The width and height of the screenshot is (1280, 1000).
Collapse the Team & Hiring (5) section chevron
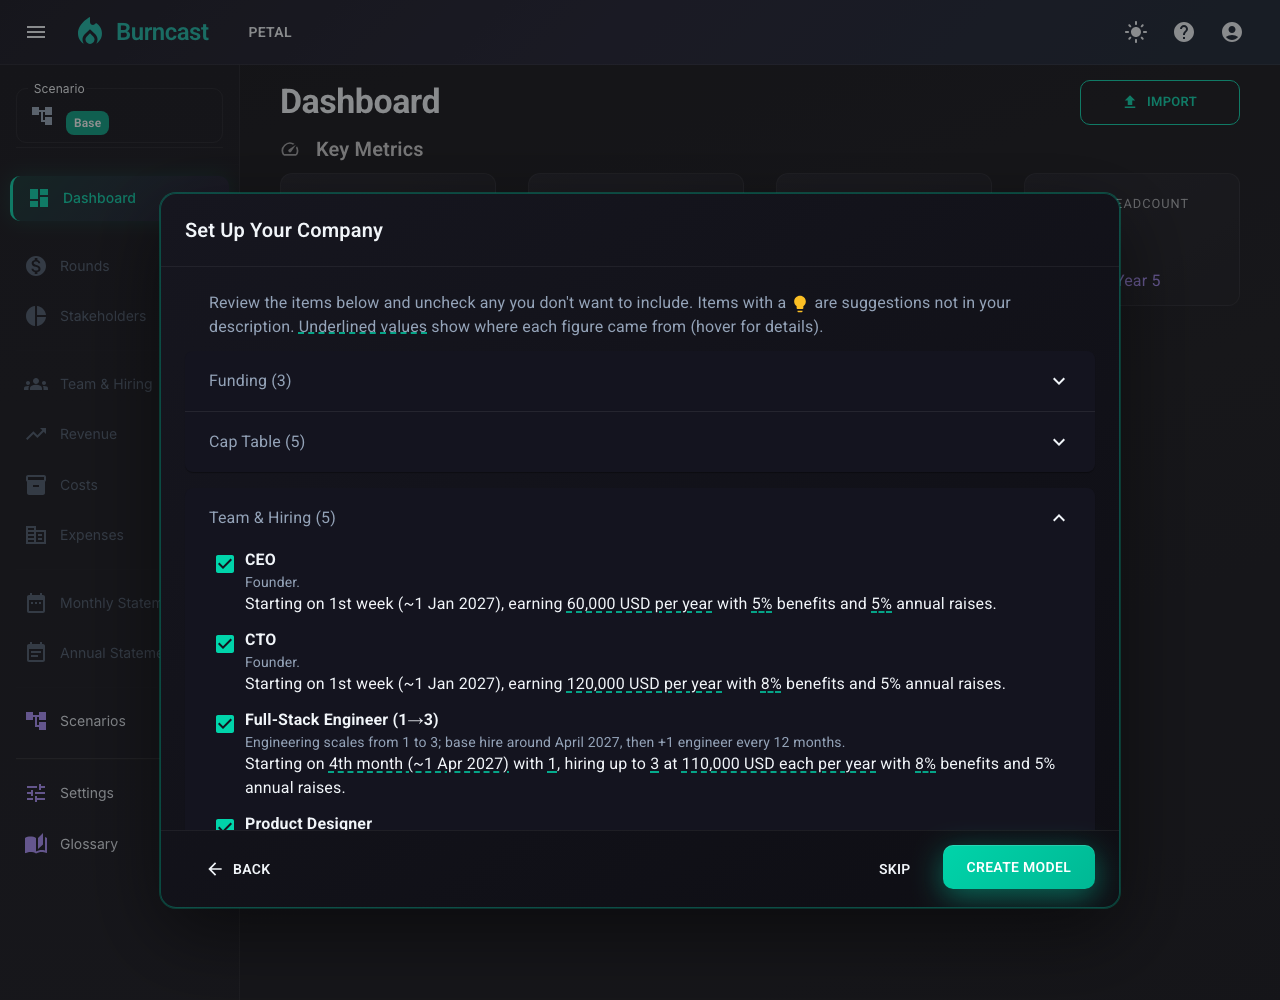(1059, 518)
